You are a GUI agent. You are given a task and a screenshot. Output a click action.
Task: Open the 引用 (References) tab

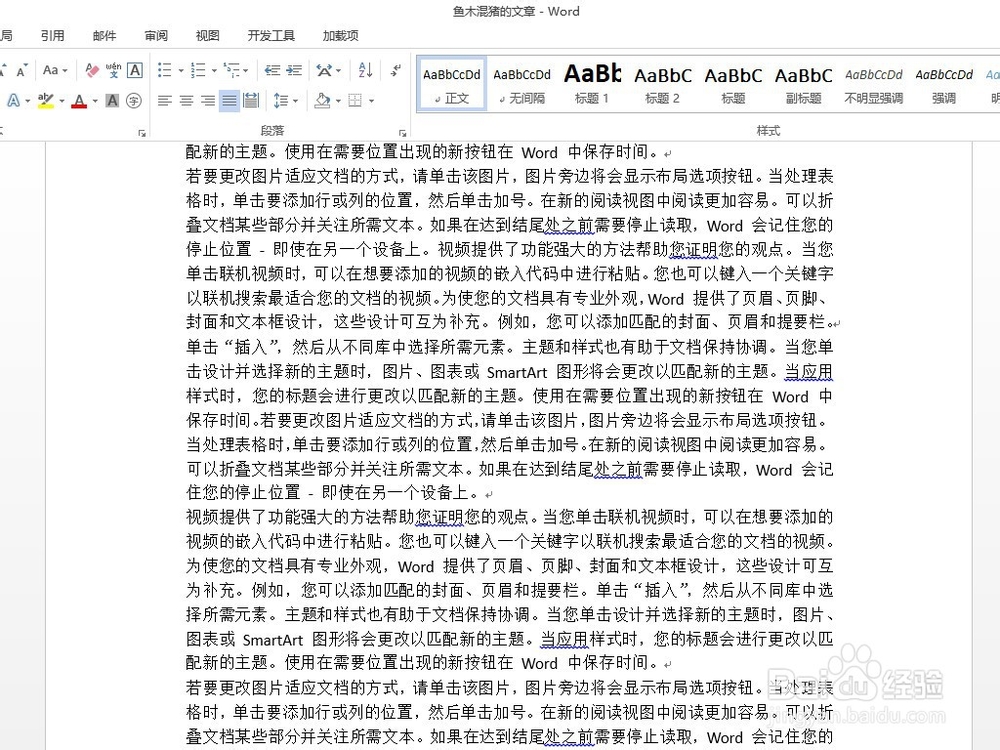tap(52, 36)
